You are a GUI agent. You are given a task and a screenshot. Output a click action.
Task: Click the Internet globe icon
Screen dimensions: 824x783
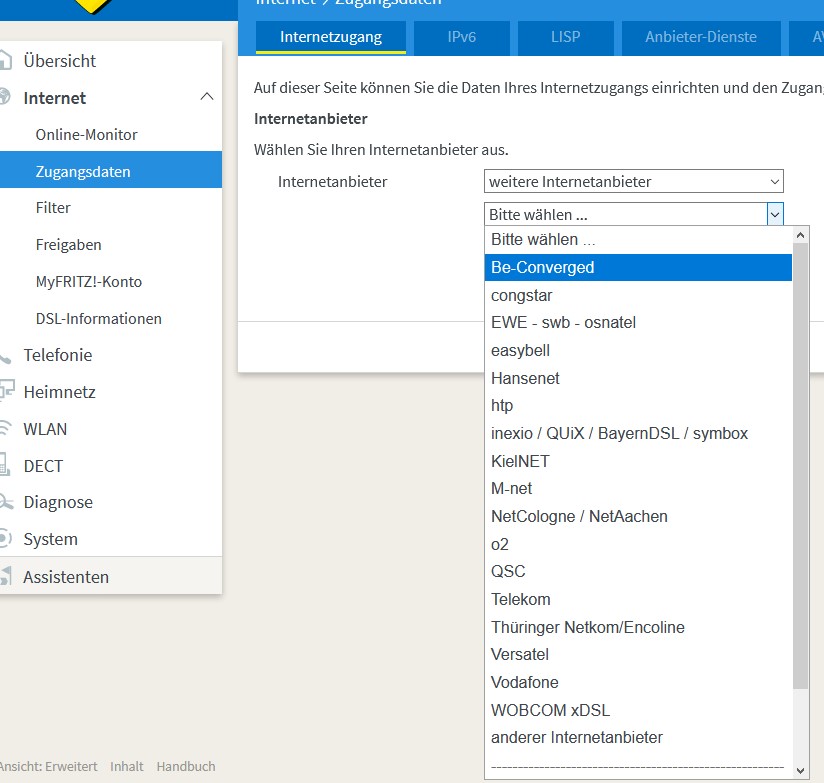pos(5,97)
